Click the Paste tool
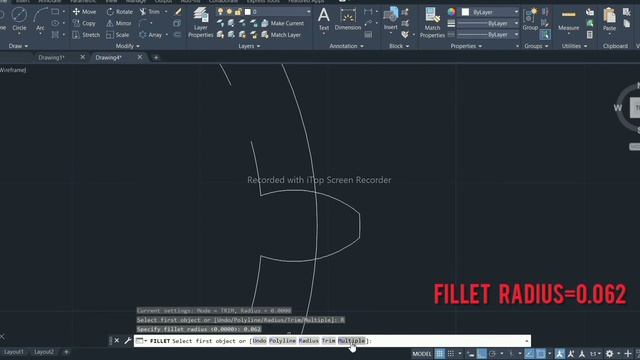640x360 pixels. point(609,19)
